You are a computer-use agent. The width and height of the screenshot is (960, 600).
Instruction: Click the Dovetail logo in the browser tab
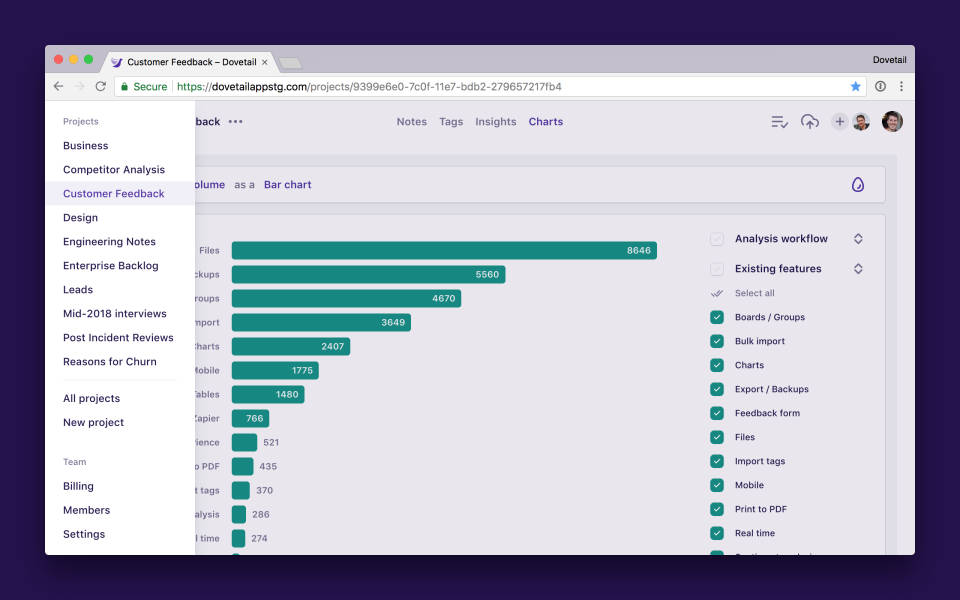click(x=117, y=61)
